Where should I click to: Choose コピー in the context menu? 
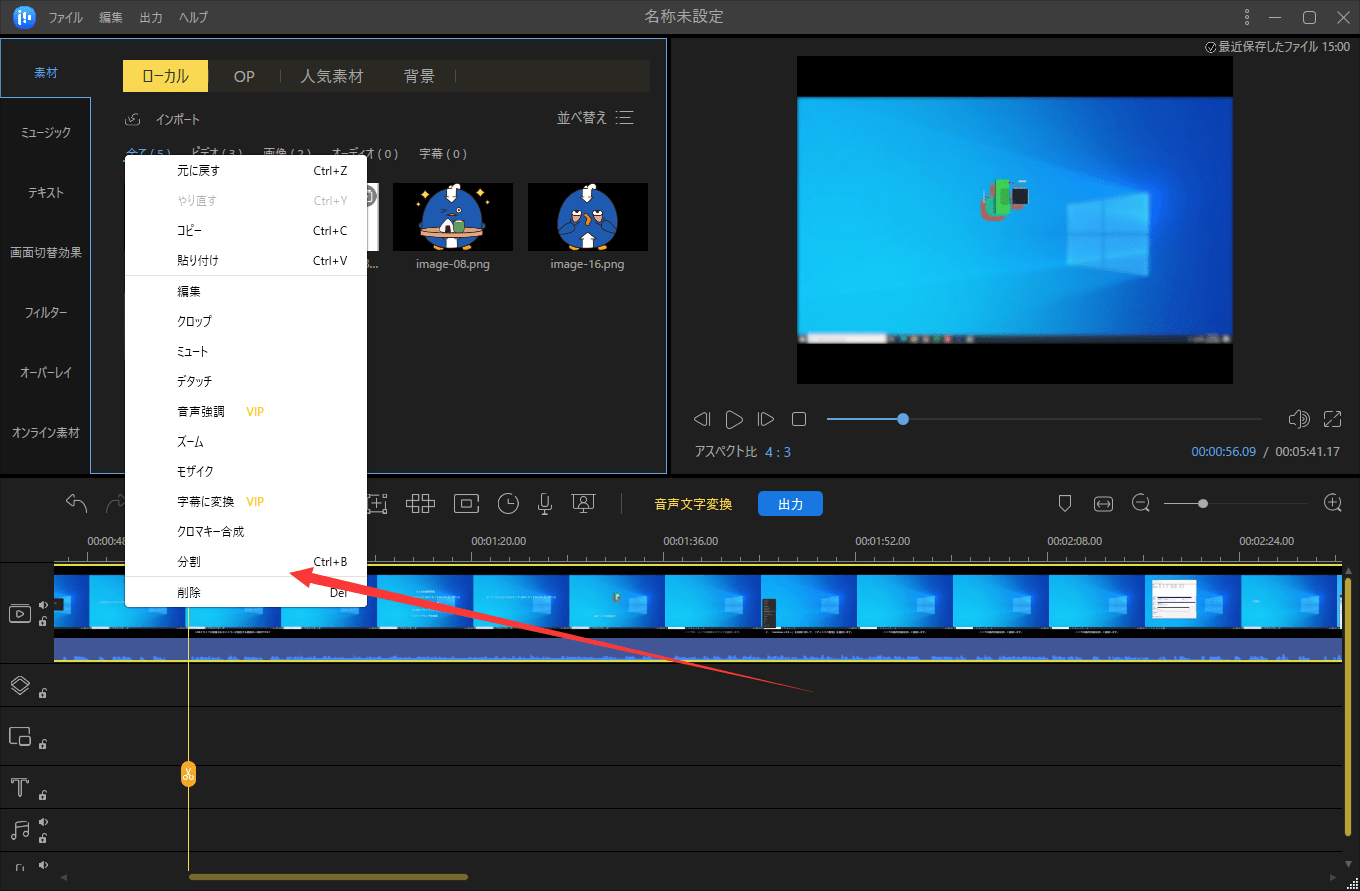coord(246,231)
